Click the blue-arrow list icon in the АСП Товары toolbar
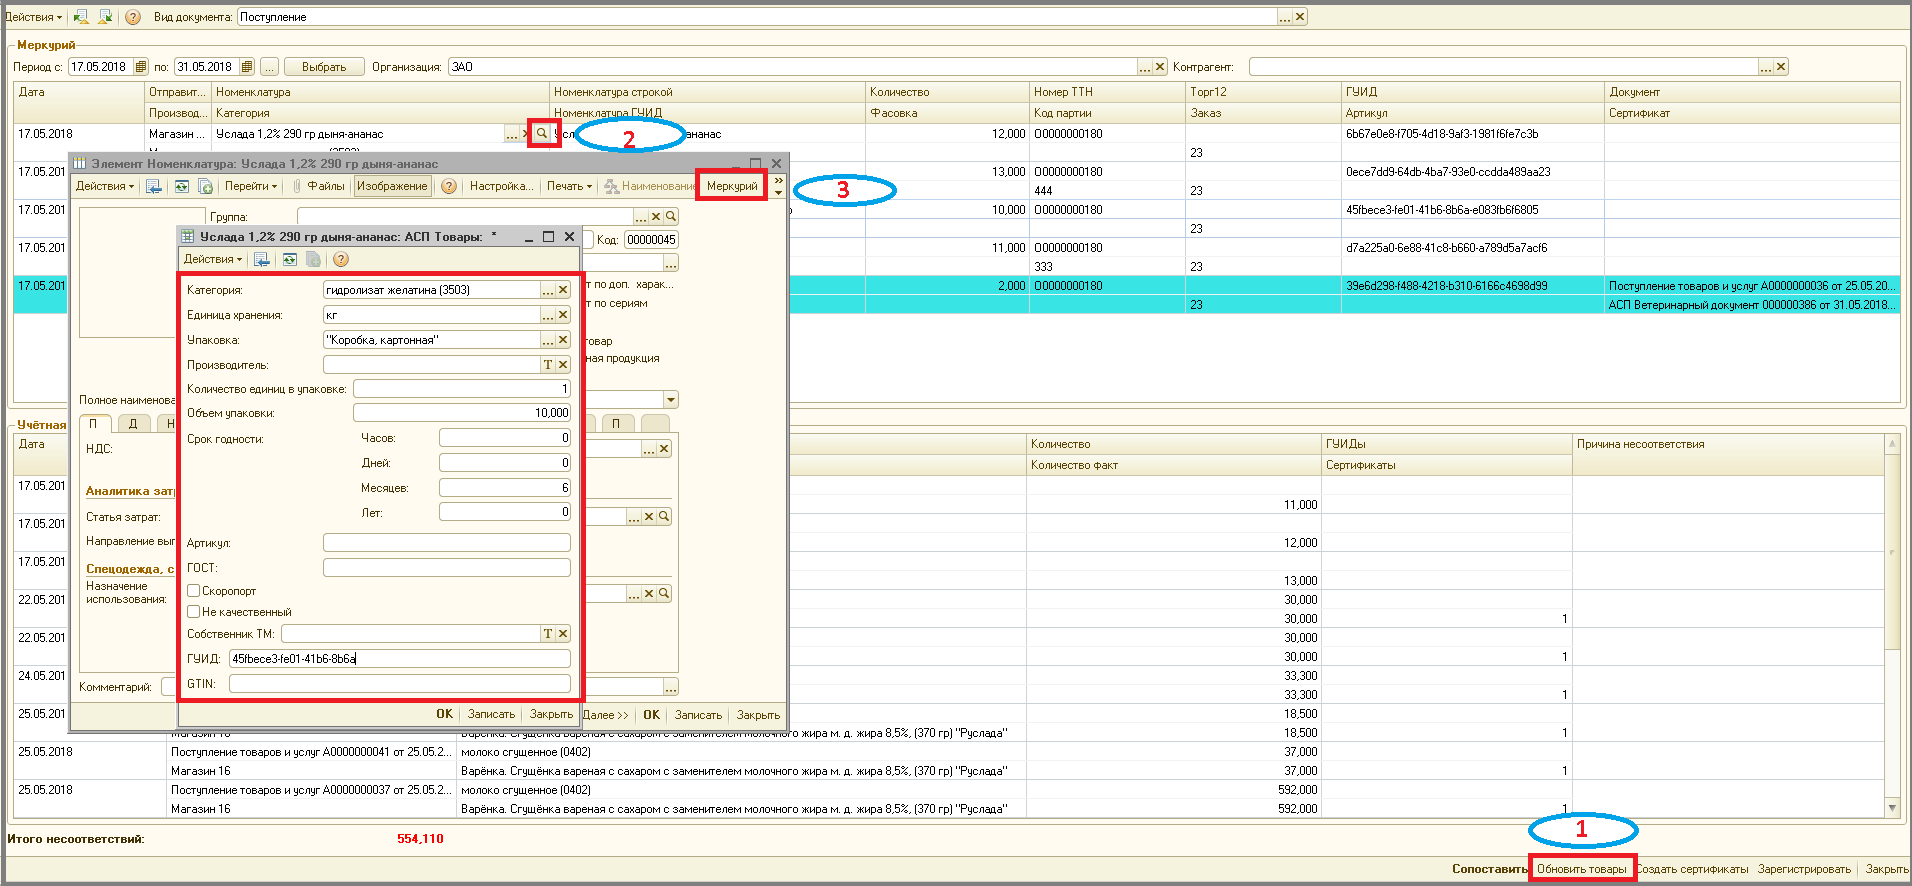Viewport: 1912px width, 886px height. [262, 259]
